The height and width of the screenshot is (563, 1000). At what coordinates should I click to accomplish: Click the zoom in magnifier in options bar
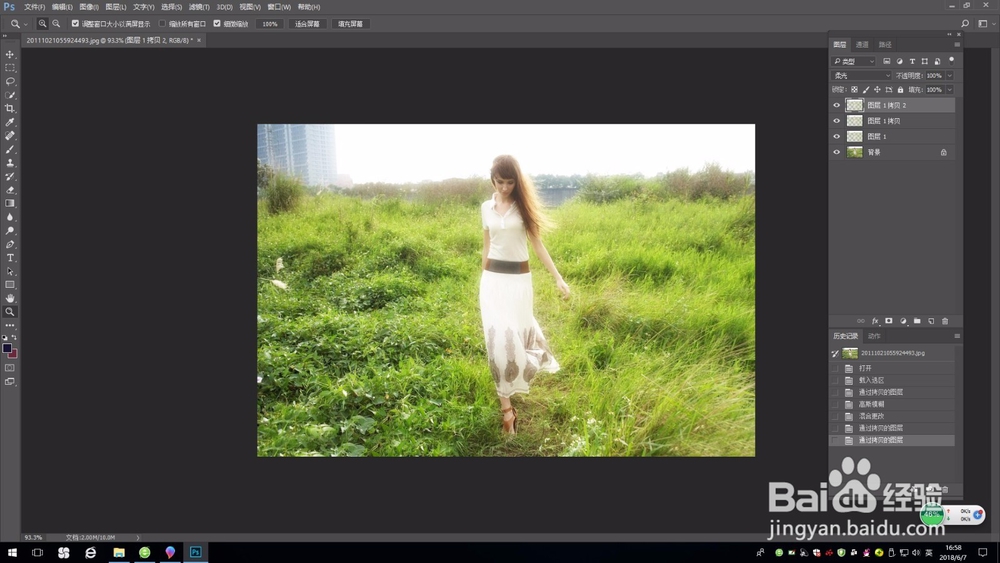(42, 24)
